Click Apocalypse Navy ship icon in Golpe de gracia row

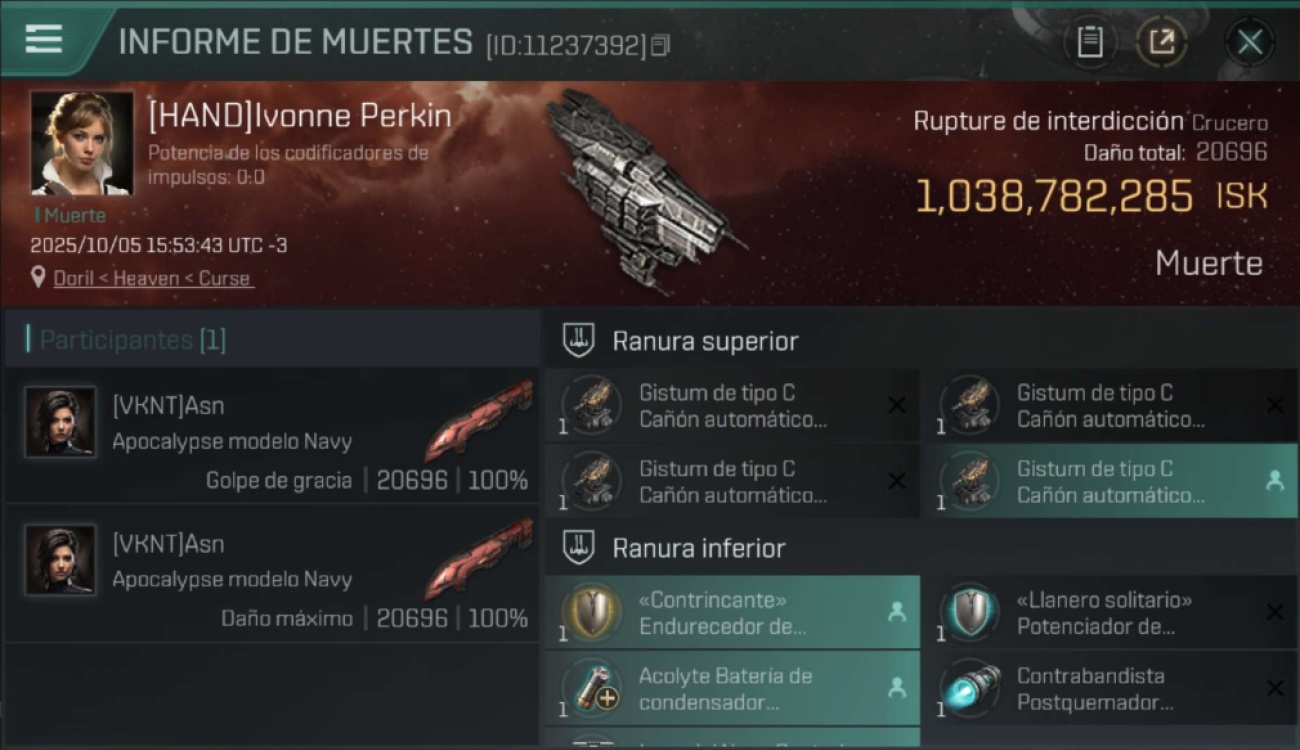480,420
